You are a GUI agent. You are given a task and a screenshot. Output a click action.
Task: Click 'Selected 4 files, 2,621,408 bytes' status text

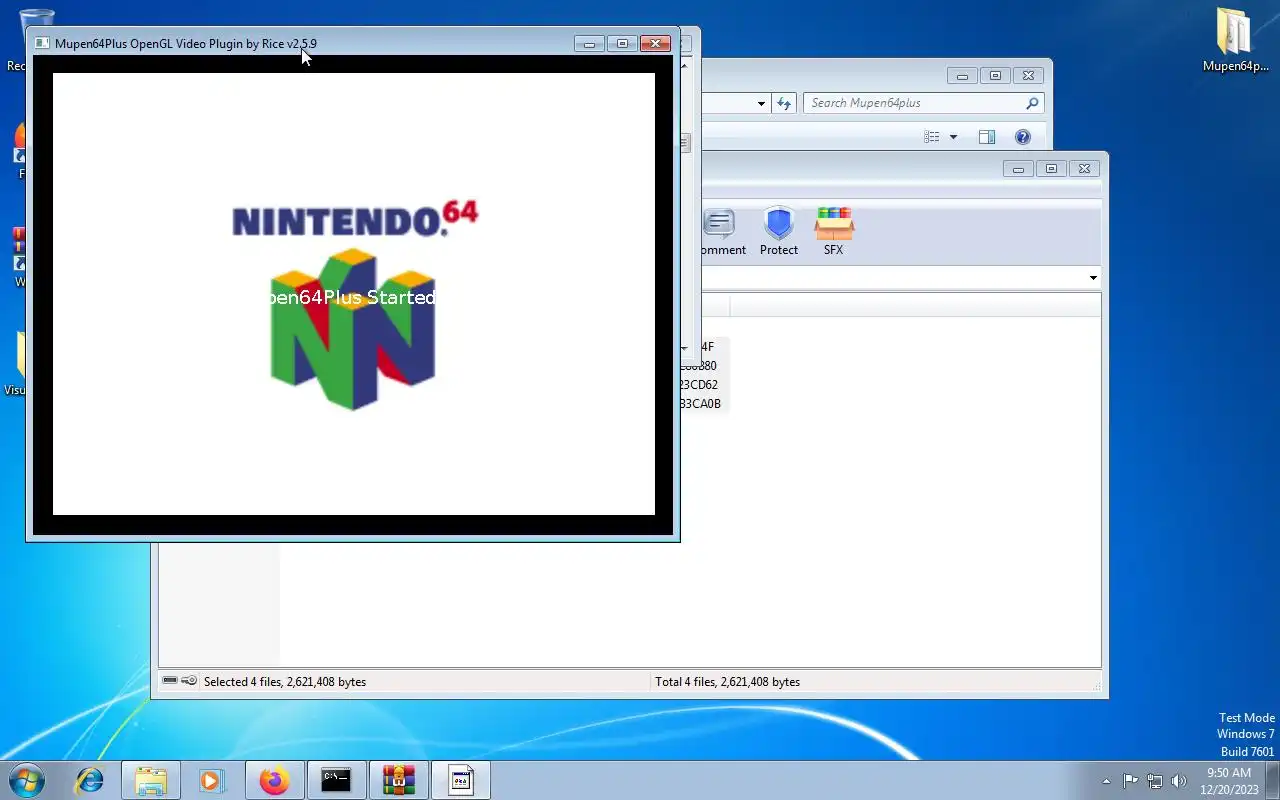pyautogui.click(x=285, y=682)
